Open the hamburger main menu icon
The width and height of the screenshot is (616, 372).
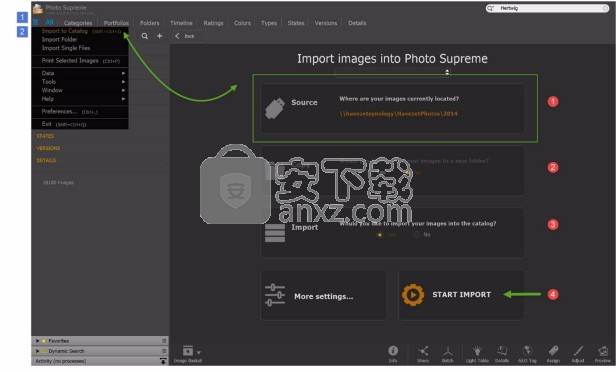(36, 22)
